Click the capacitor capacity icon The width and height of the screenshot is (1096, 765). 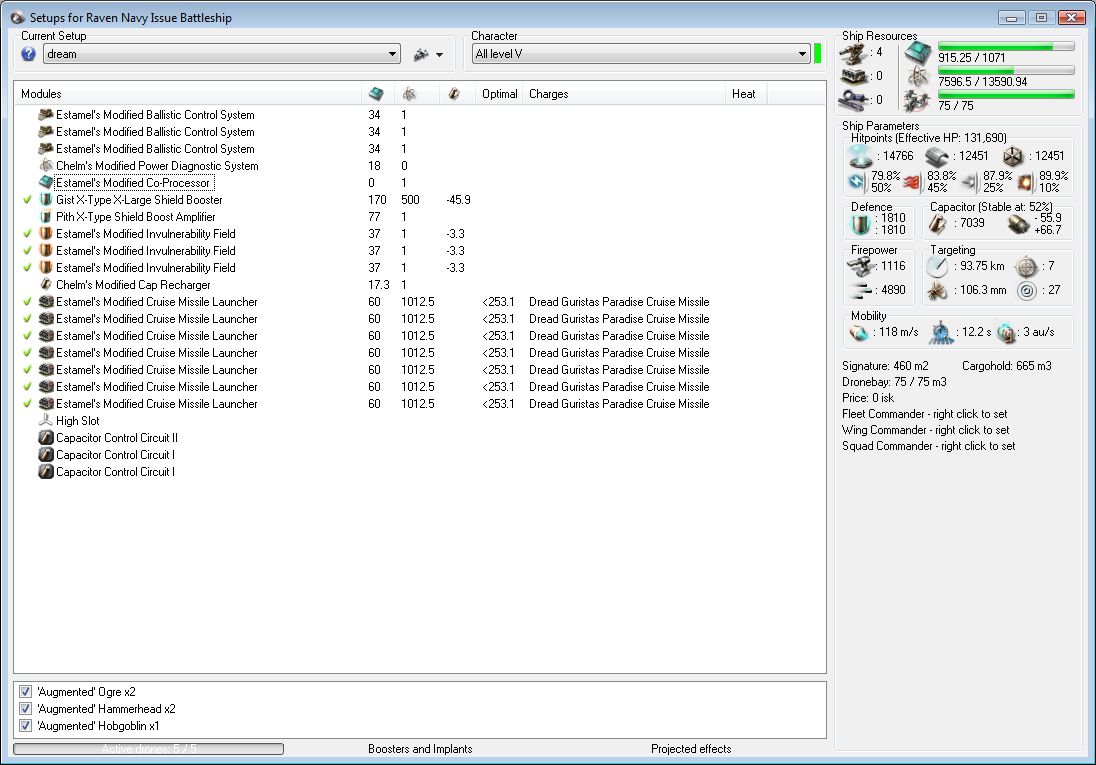[x=938, y=224]
